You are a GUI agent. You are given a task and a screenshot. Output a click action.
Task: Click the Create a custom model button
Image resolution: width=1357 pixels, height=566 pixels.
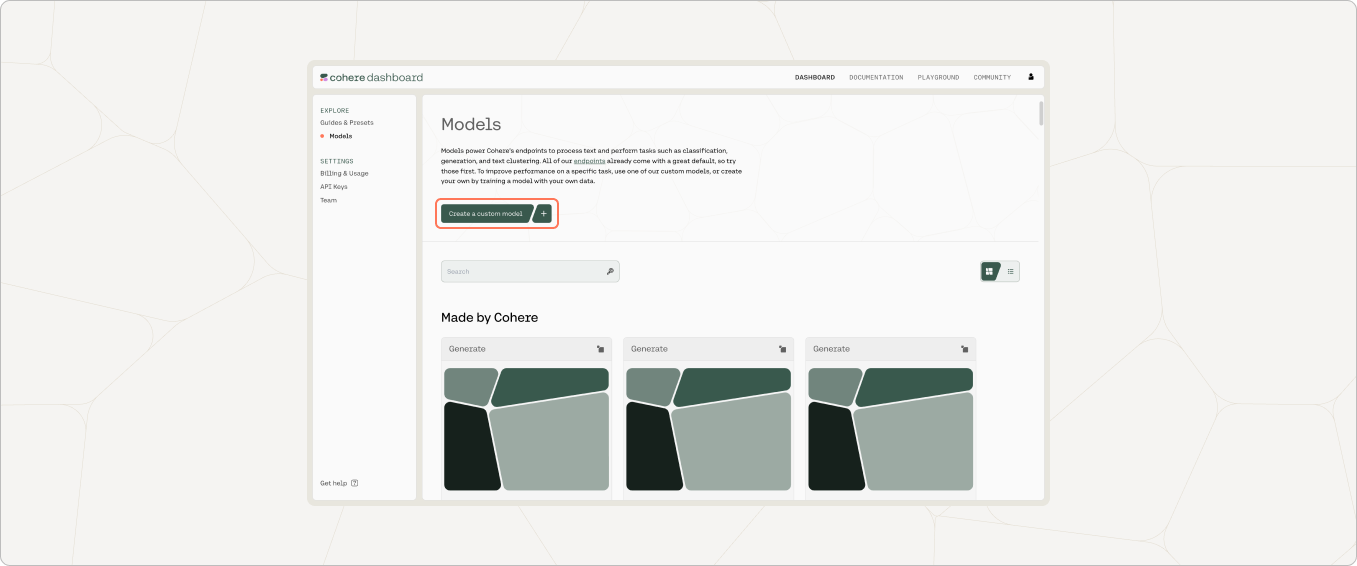pos(486,213)
